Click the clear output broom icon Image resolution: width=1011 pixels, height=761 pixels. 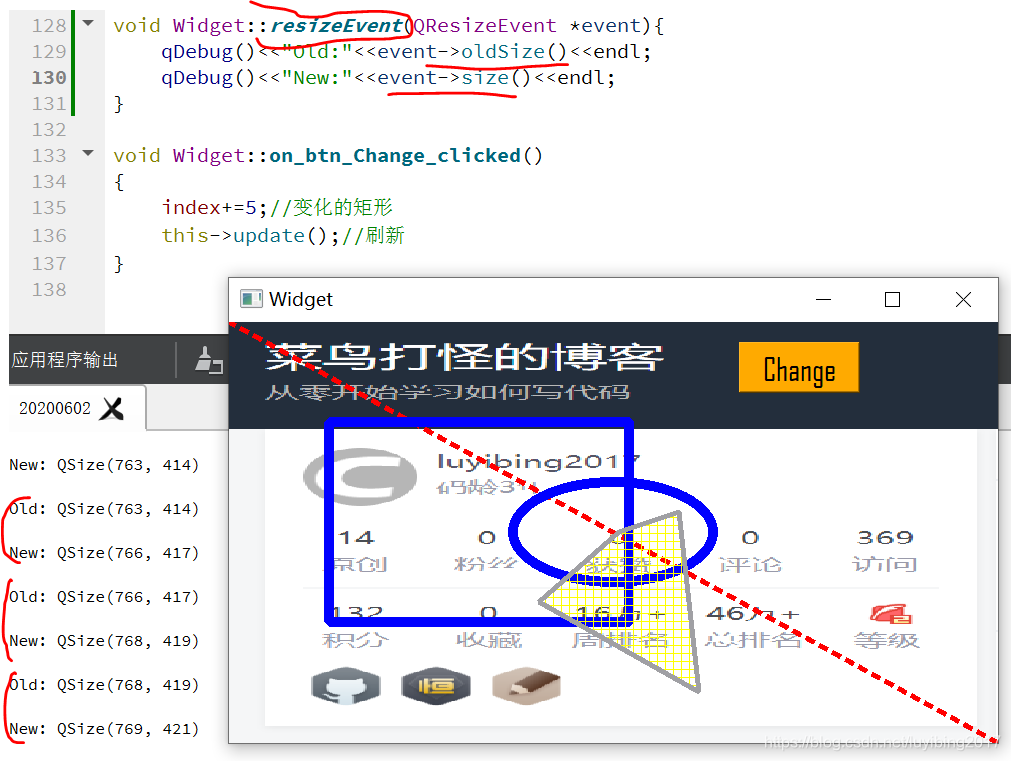point(208,360)
